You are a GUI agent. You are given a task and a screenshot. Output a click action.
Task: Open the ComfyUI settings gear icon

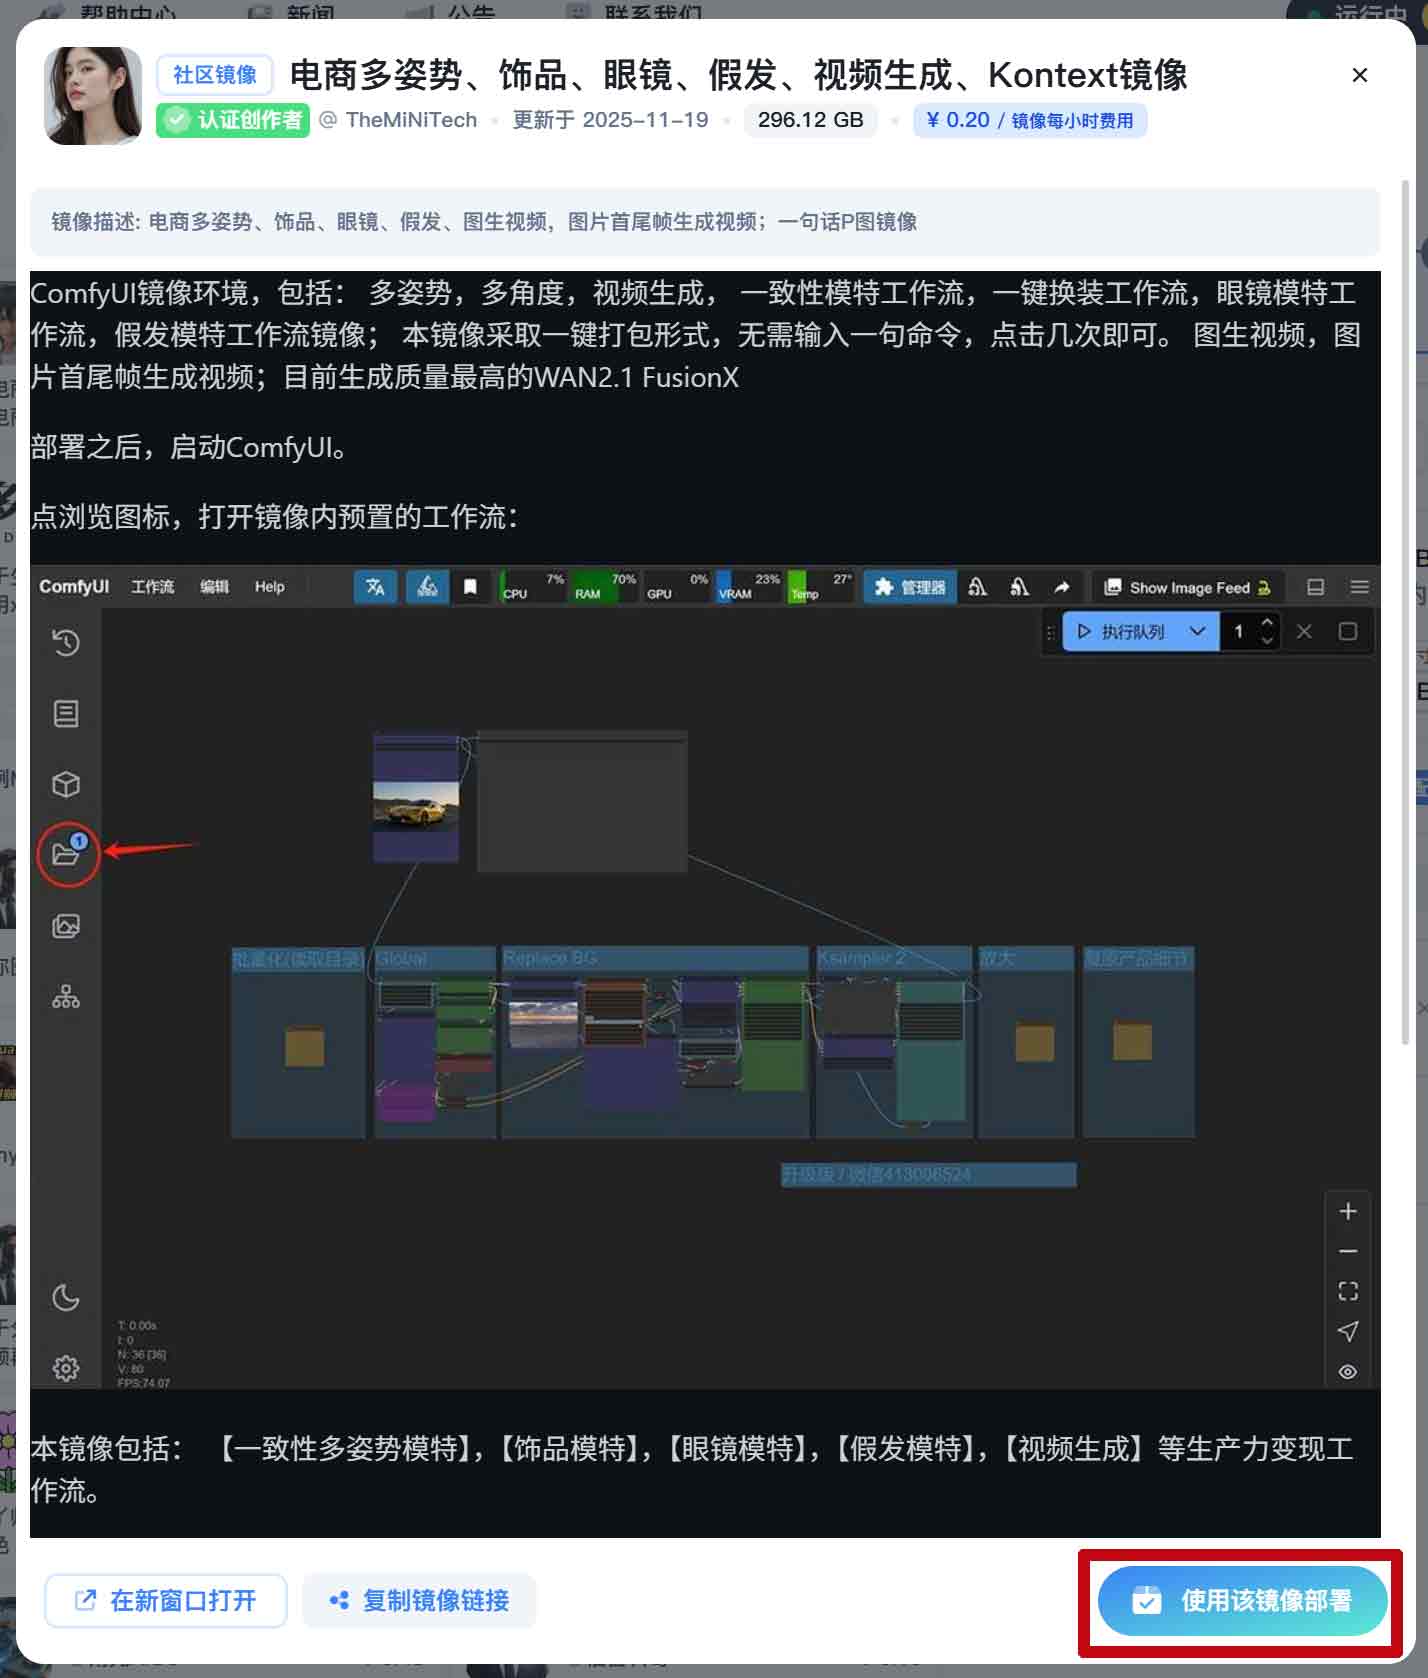pos(66,1368)
